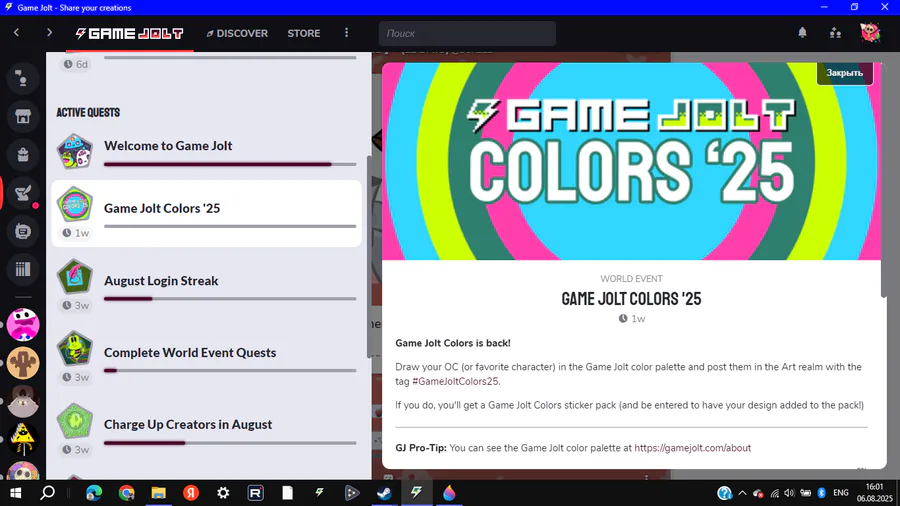900x506 pixels.
Task: Open the quests icon in sidebar
Action: coord(23,193)
